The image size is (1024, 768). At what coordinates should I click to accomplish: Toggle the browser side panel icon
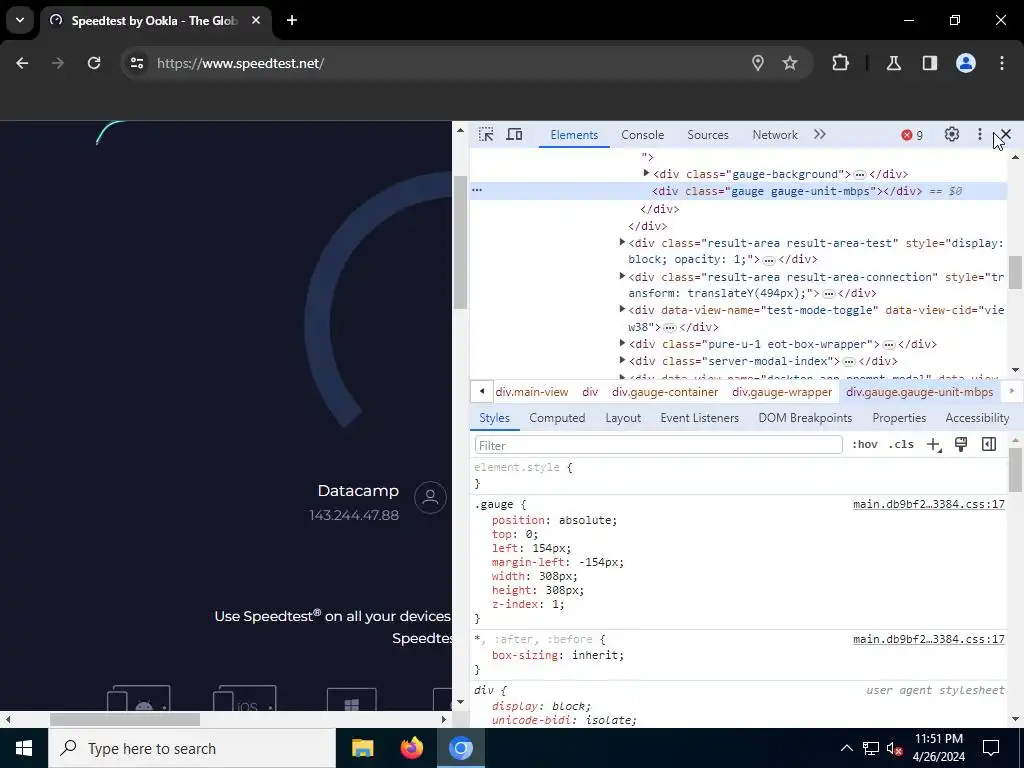pos(930,63)
